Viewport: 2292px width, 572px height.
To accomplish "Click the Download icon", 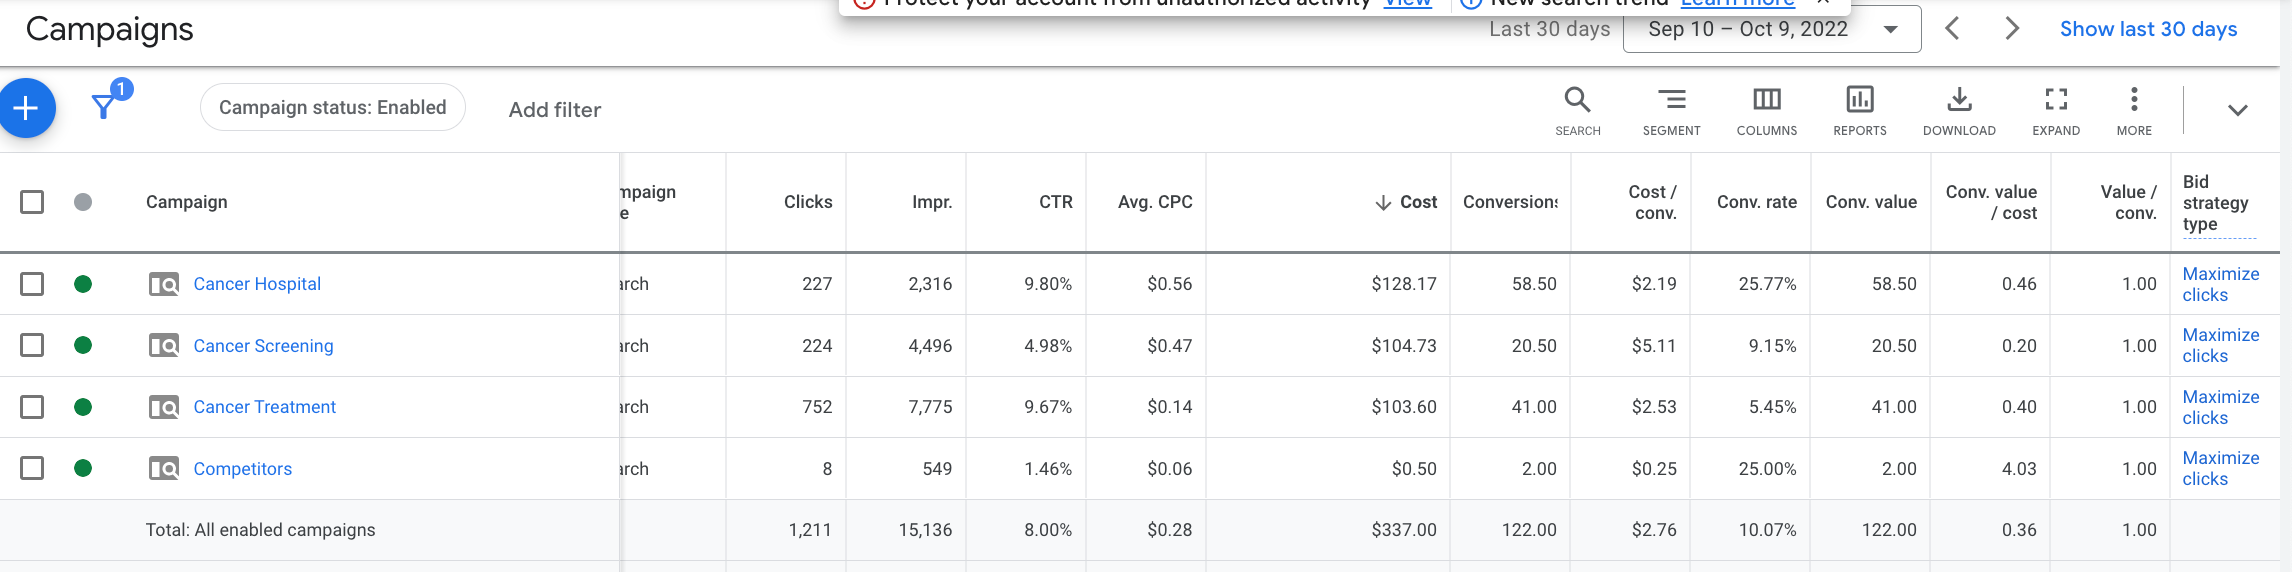I will click(1958, 109).
